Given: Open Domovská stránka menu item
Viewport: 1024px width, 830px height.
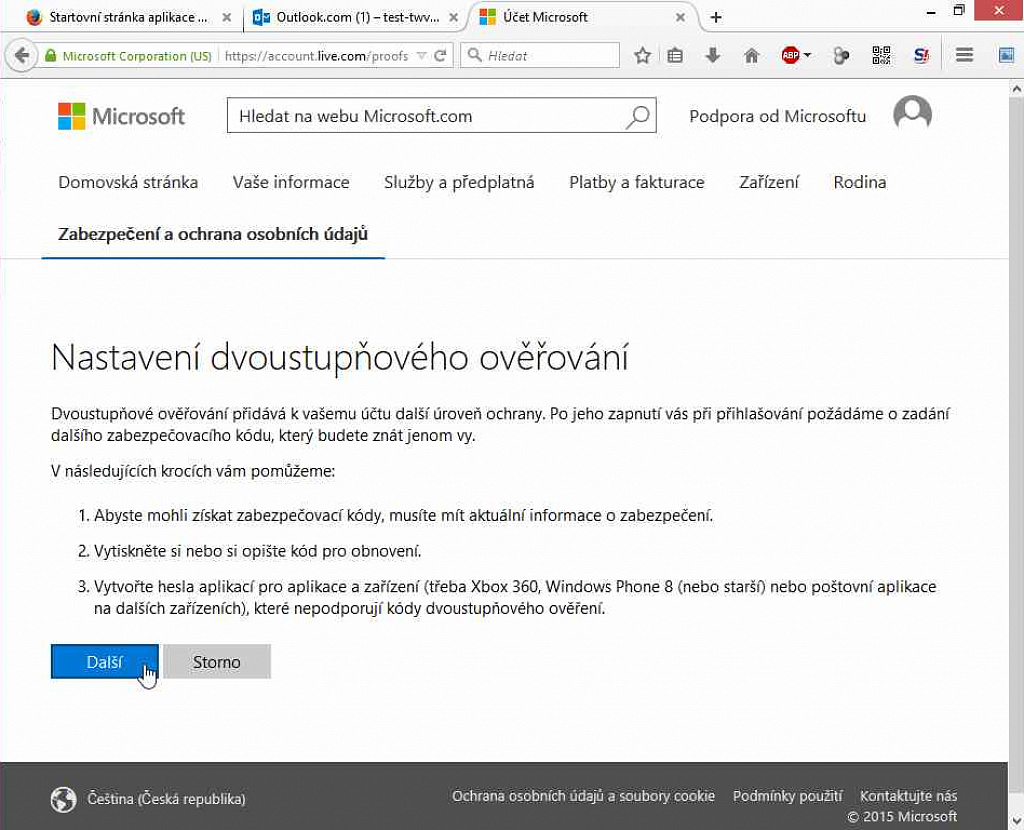Looking at the screenshot, I should [128, 182].
